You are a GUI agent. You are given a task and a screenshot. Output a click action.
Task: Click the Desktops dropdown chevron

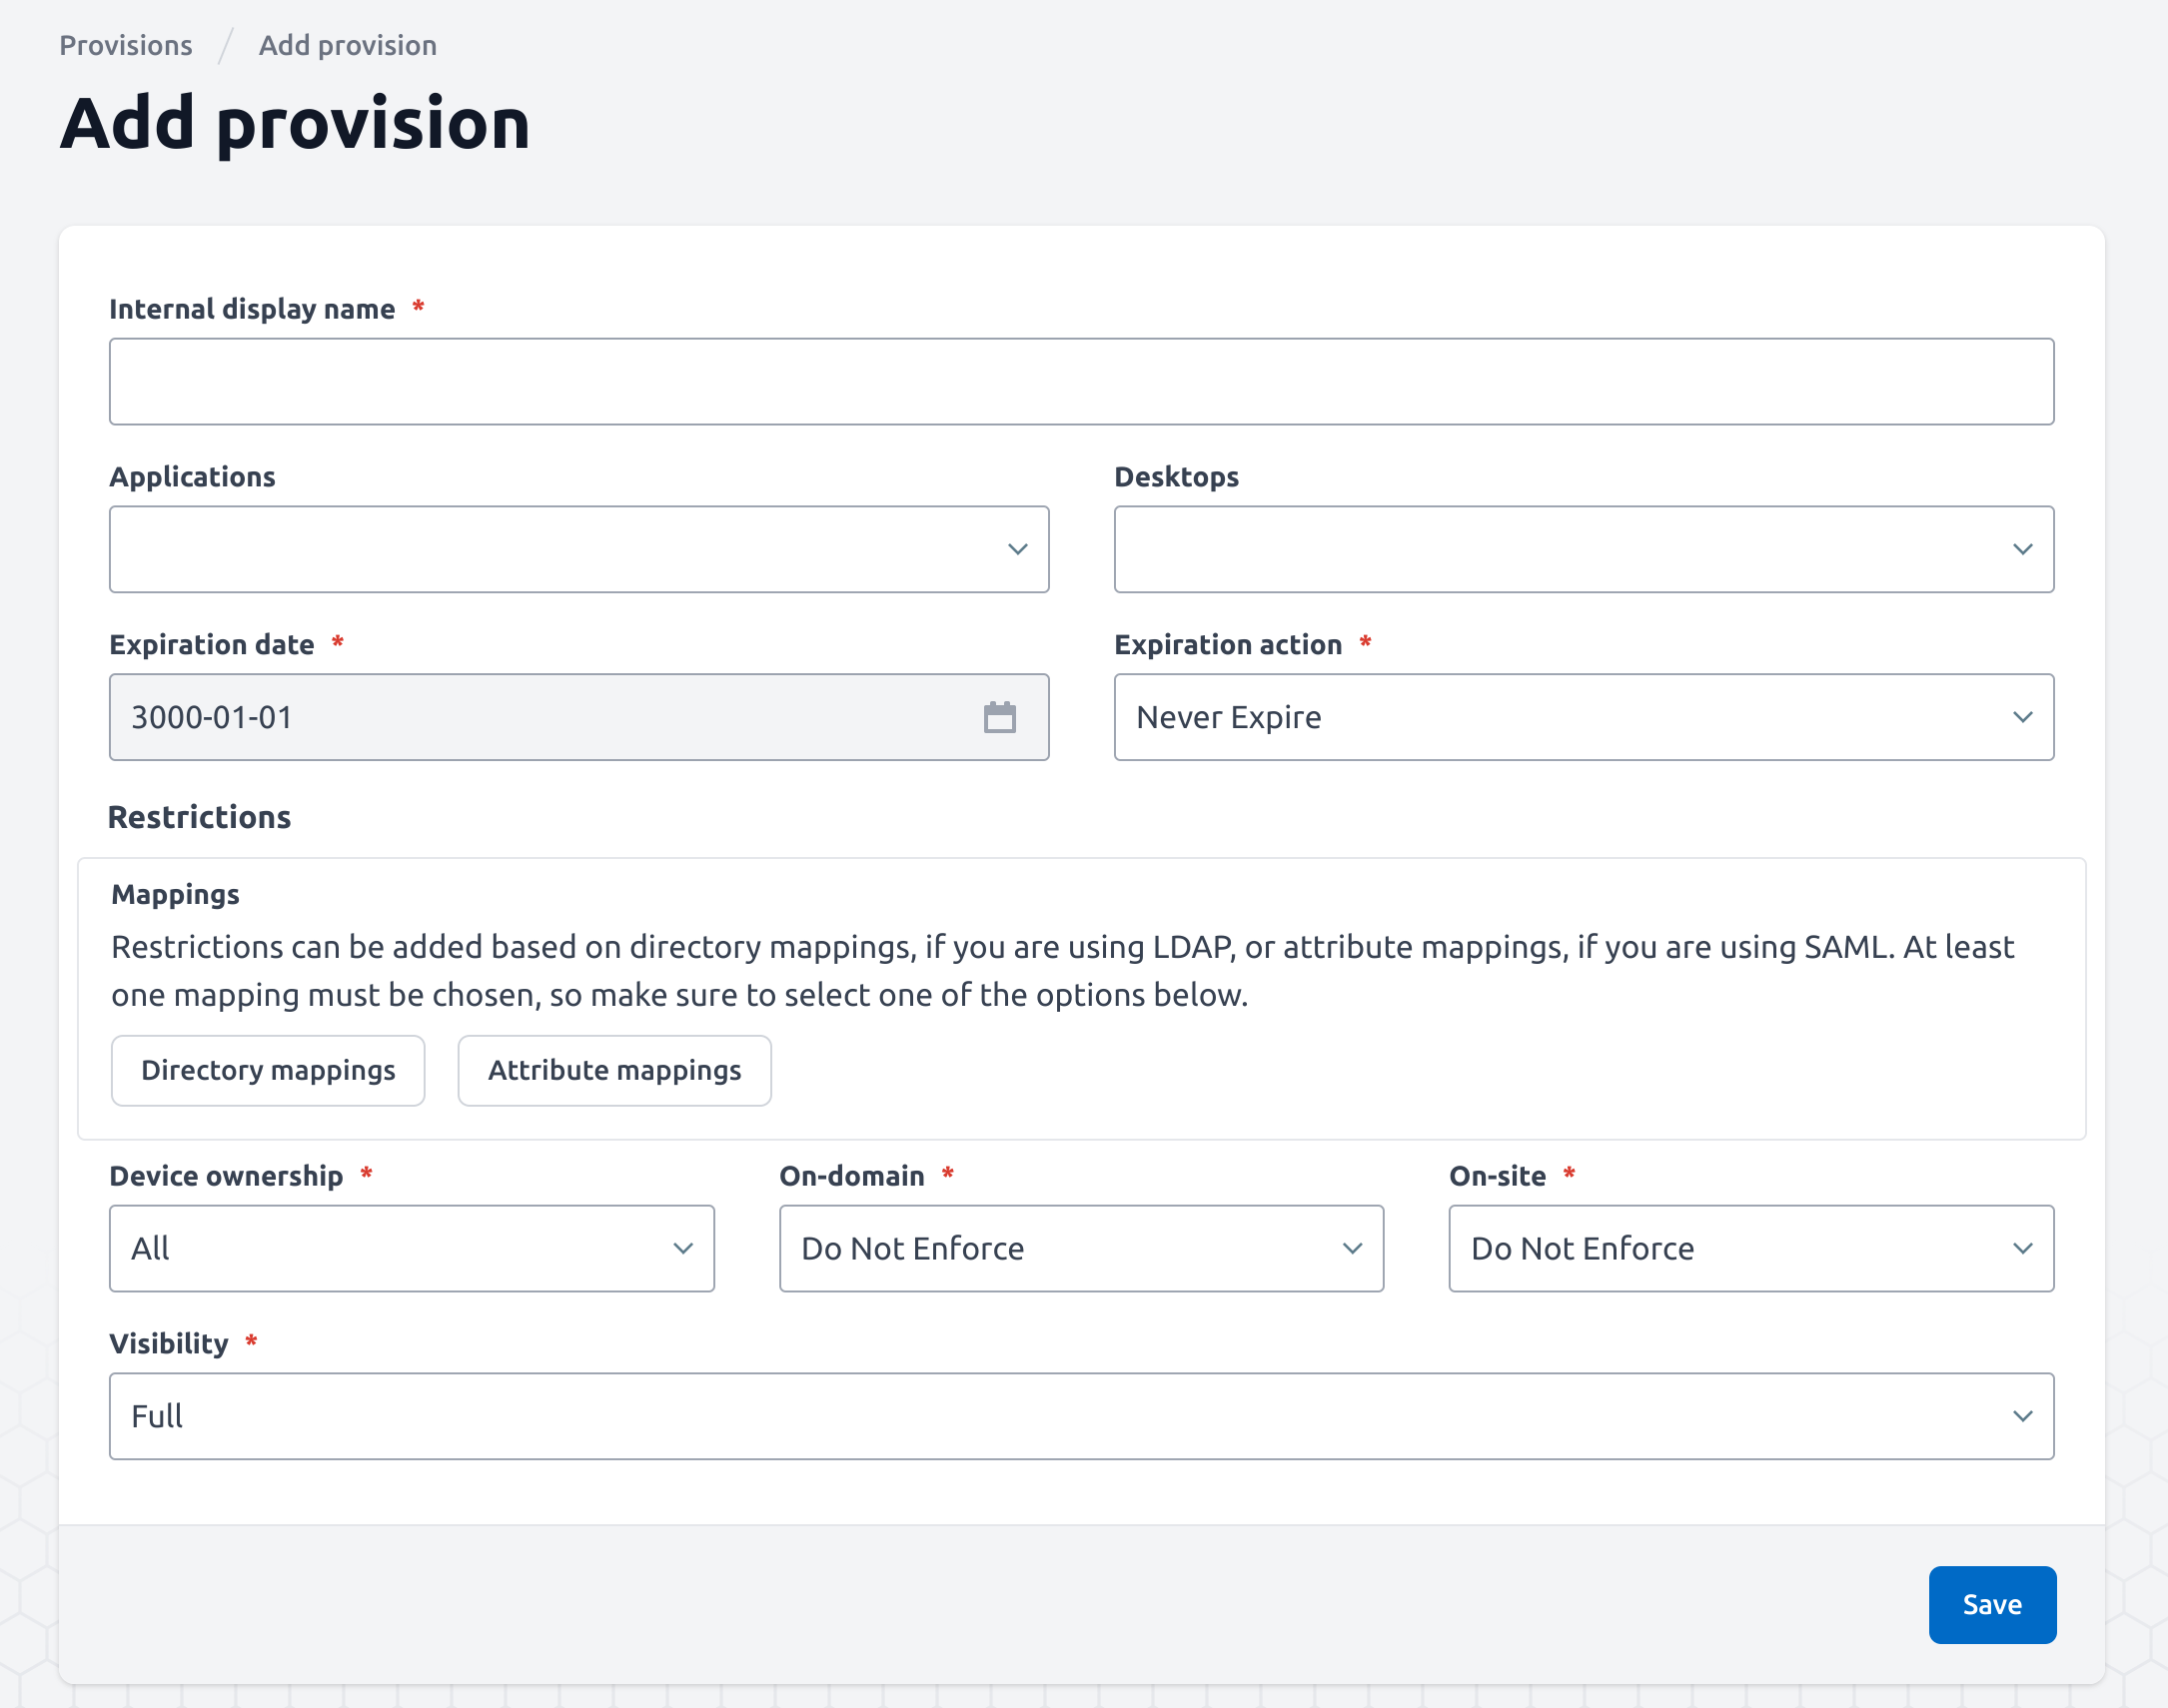(x=2022, y=549)
